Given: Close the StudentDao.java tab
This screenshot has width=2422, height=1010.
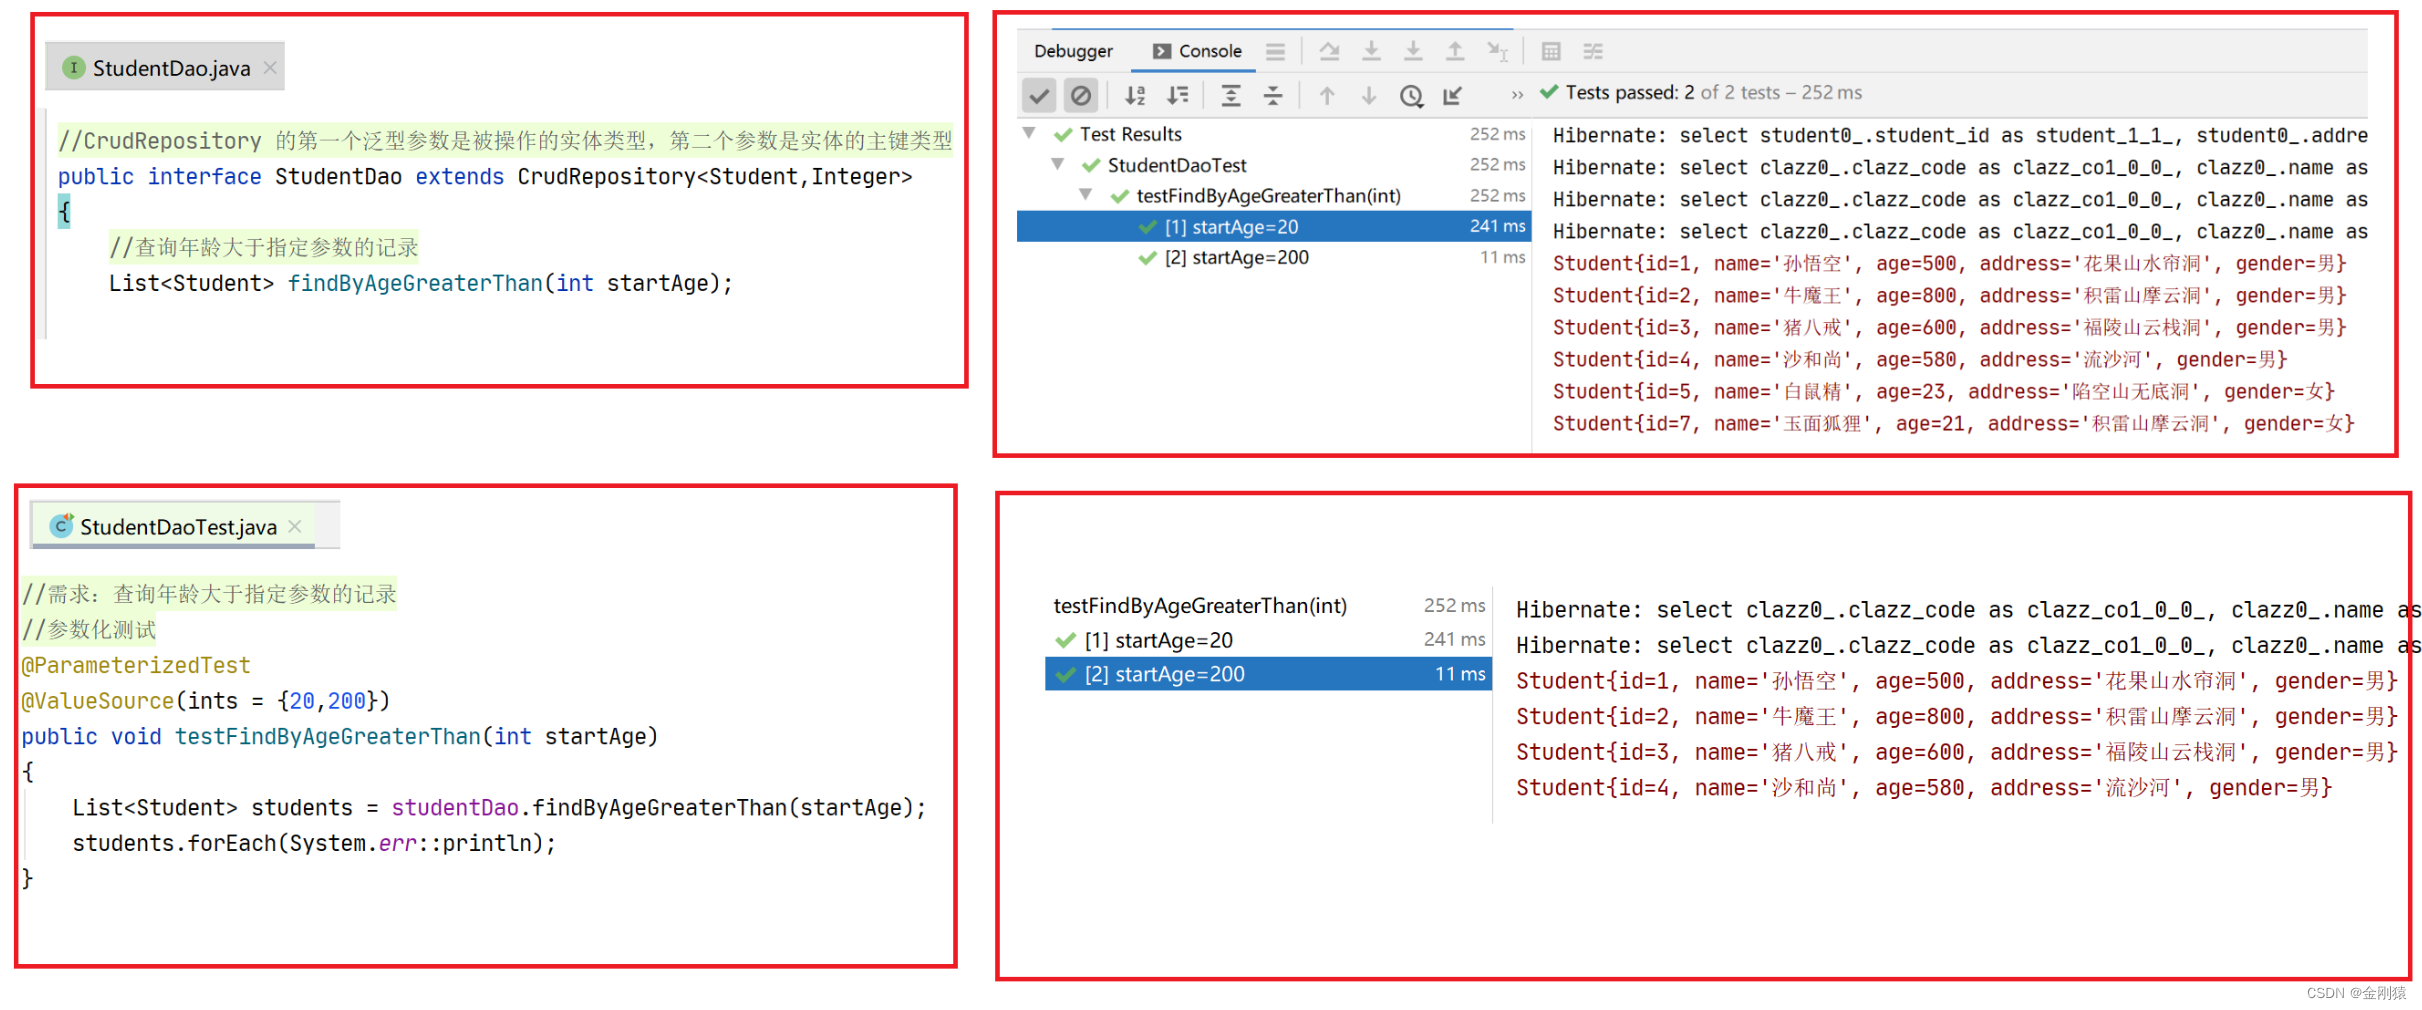Looking at the screenshot, I should coord(270,68).
